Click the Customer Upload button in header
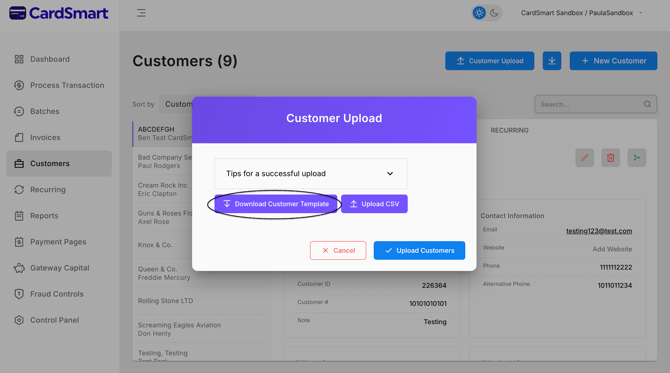 (x=489, y=61)
